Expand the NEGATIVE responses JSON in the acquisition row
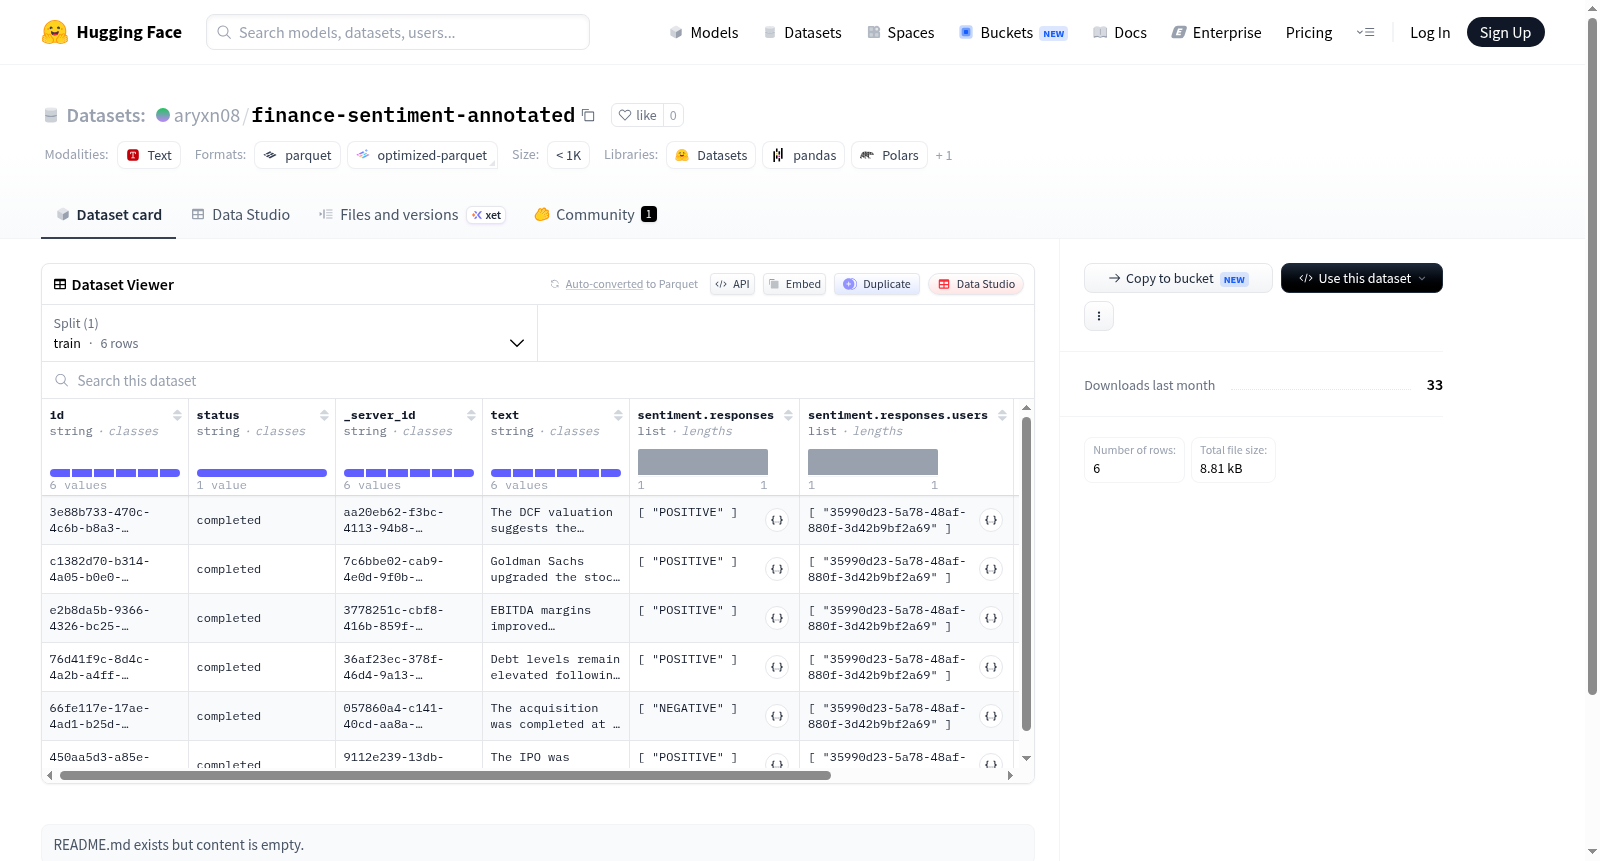Image resolution: width=1600 pixels, height=861 pixels. pos(777,716)
